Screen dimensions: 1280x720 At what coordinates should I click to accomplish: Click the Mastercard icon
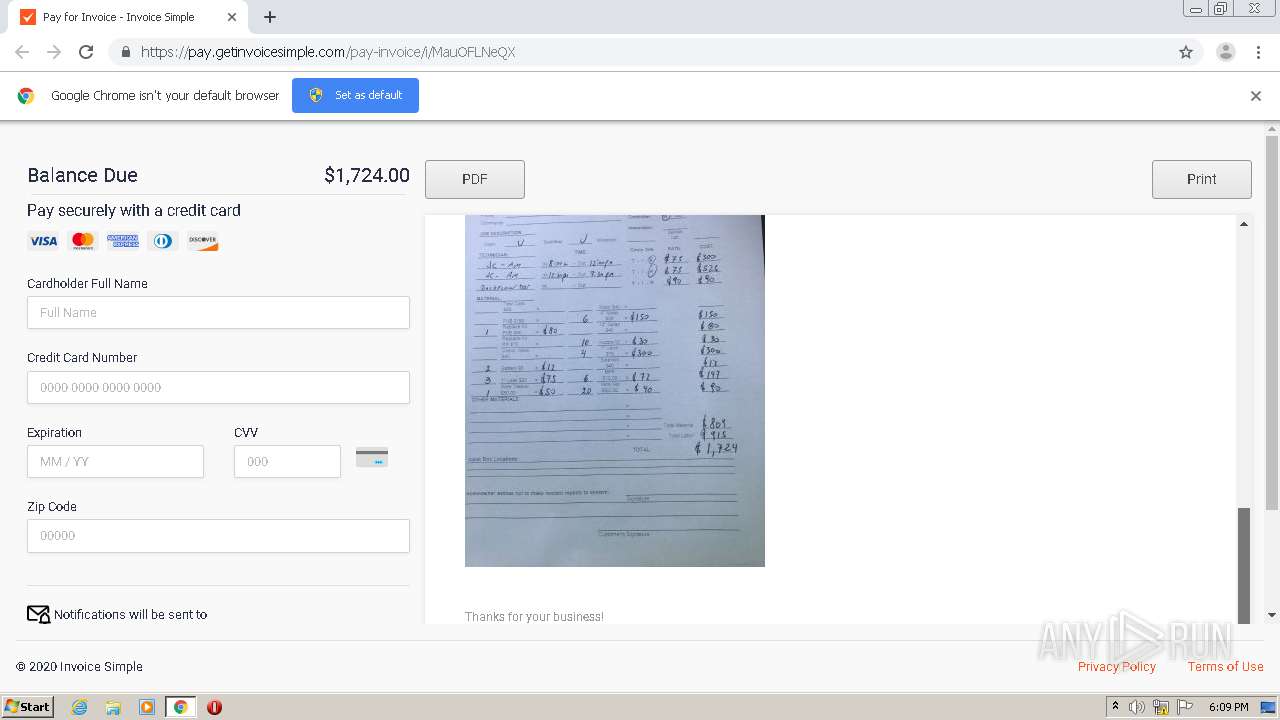(83, 241)
